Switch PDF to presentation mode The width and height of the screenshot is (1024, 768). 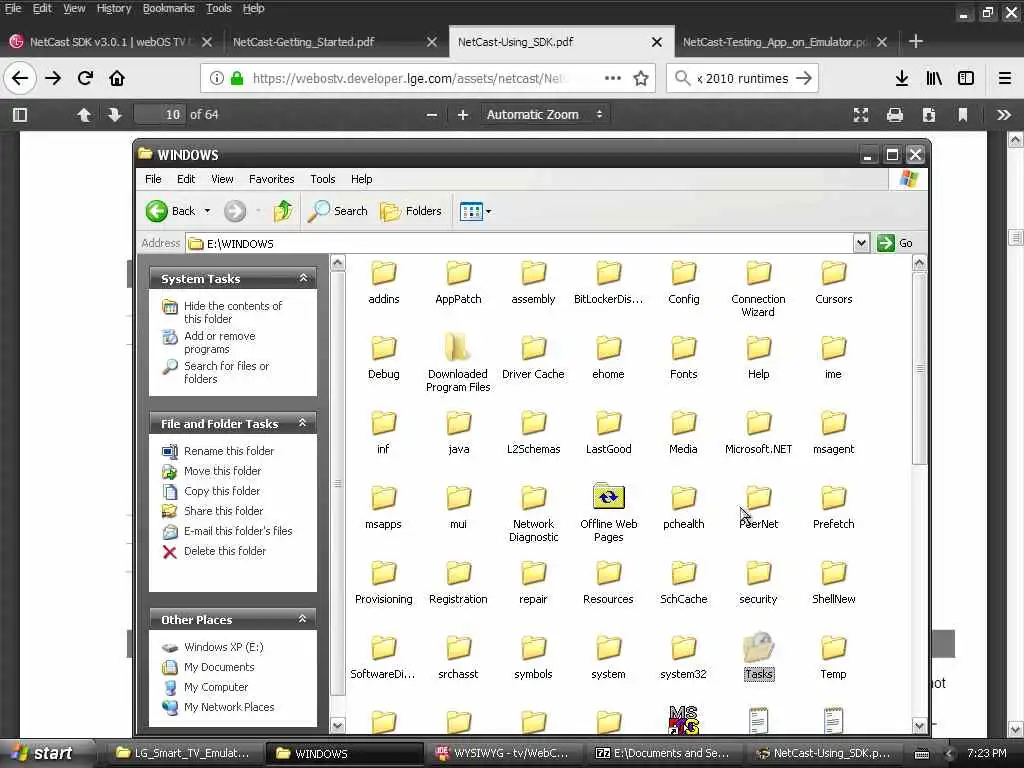pos(861,115)
